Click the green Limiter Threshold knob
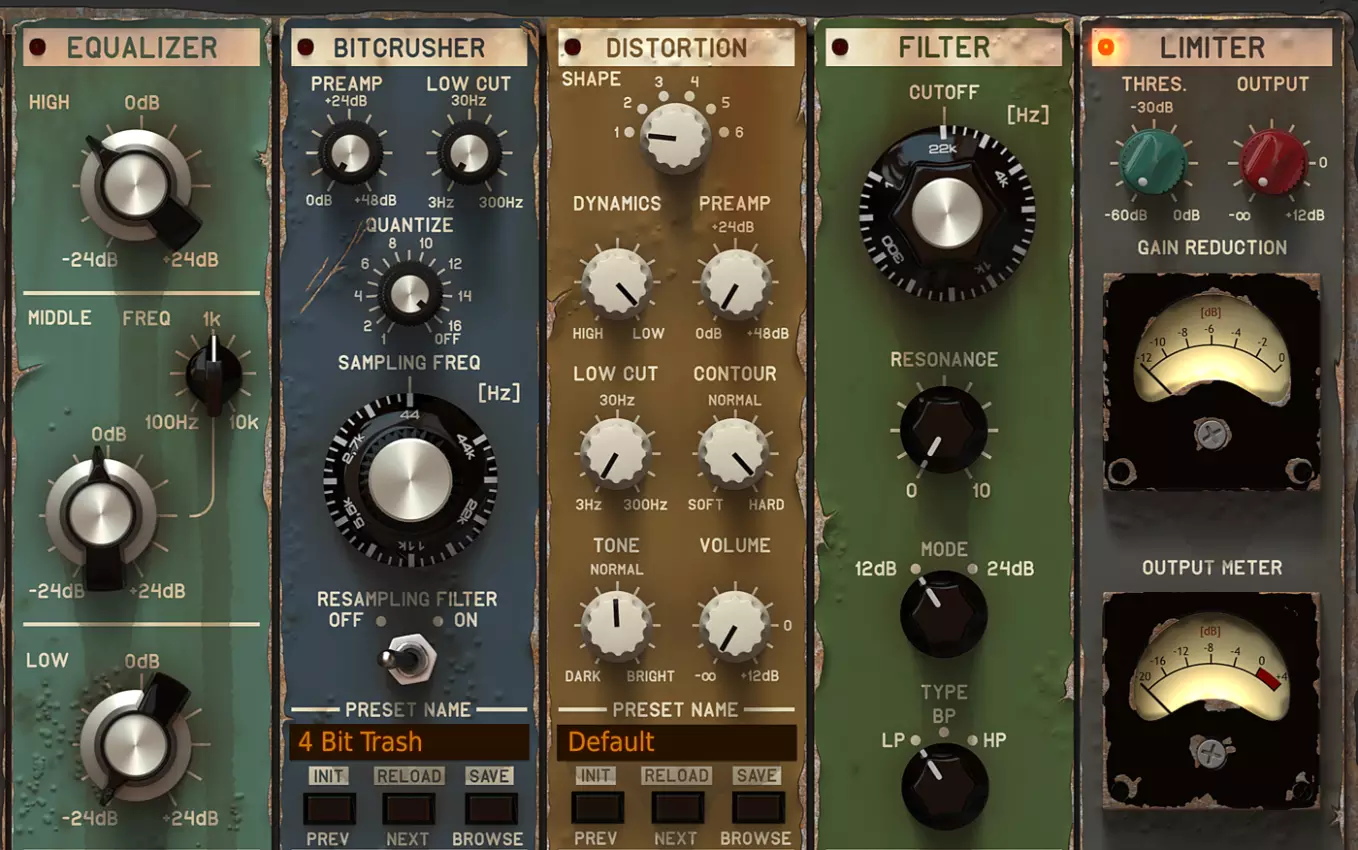The width and height of the screenshot is (1358, 850). pyautogui.click(x=1153, y=160)
